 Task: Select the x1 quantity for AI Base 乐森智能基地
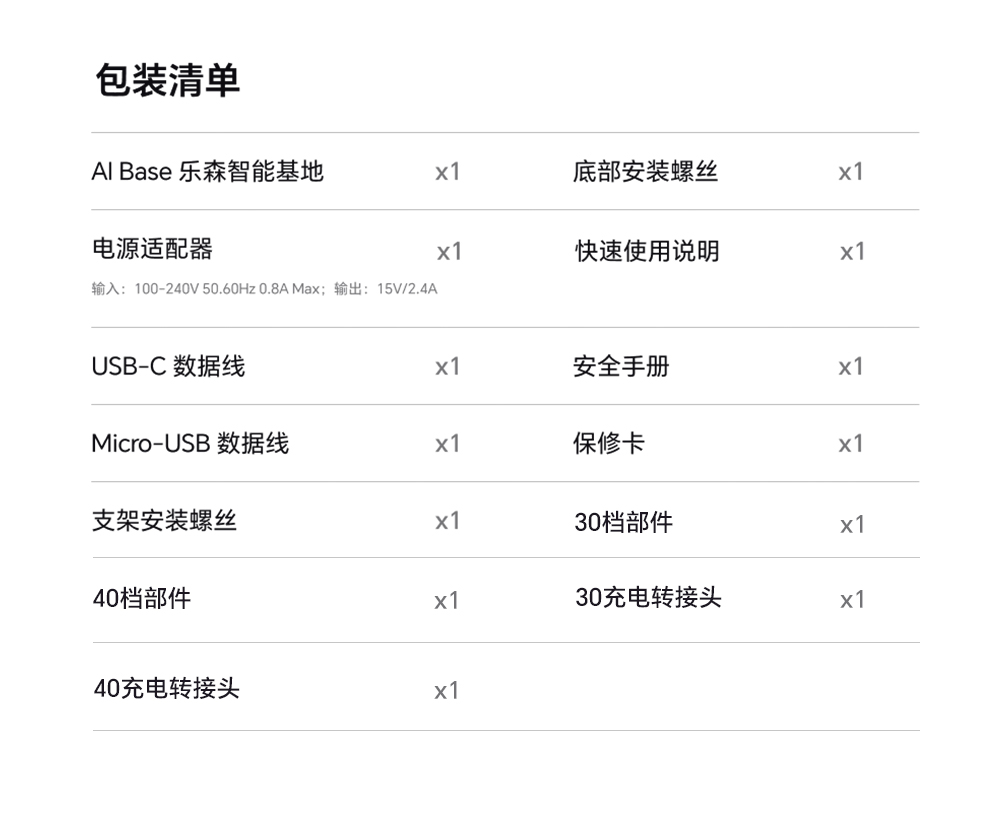point(448,172)
